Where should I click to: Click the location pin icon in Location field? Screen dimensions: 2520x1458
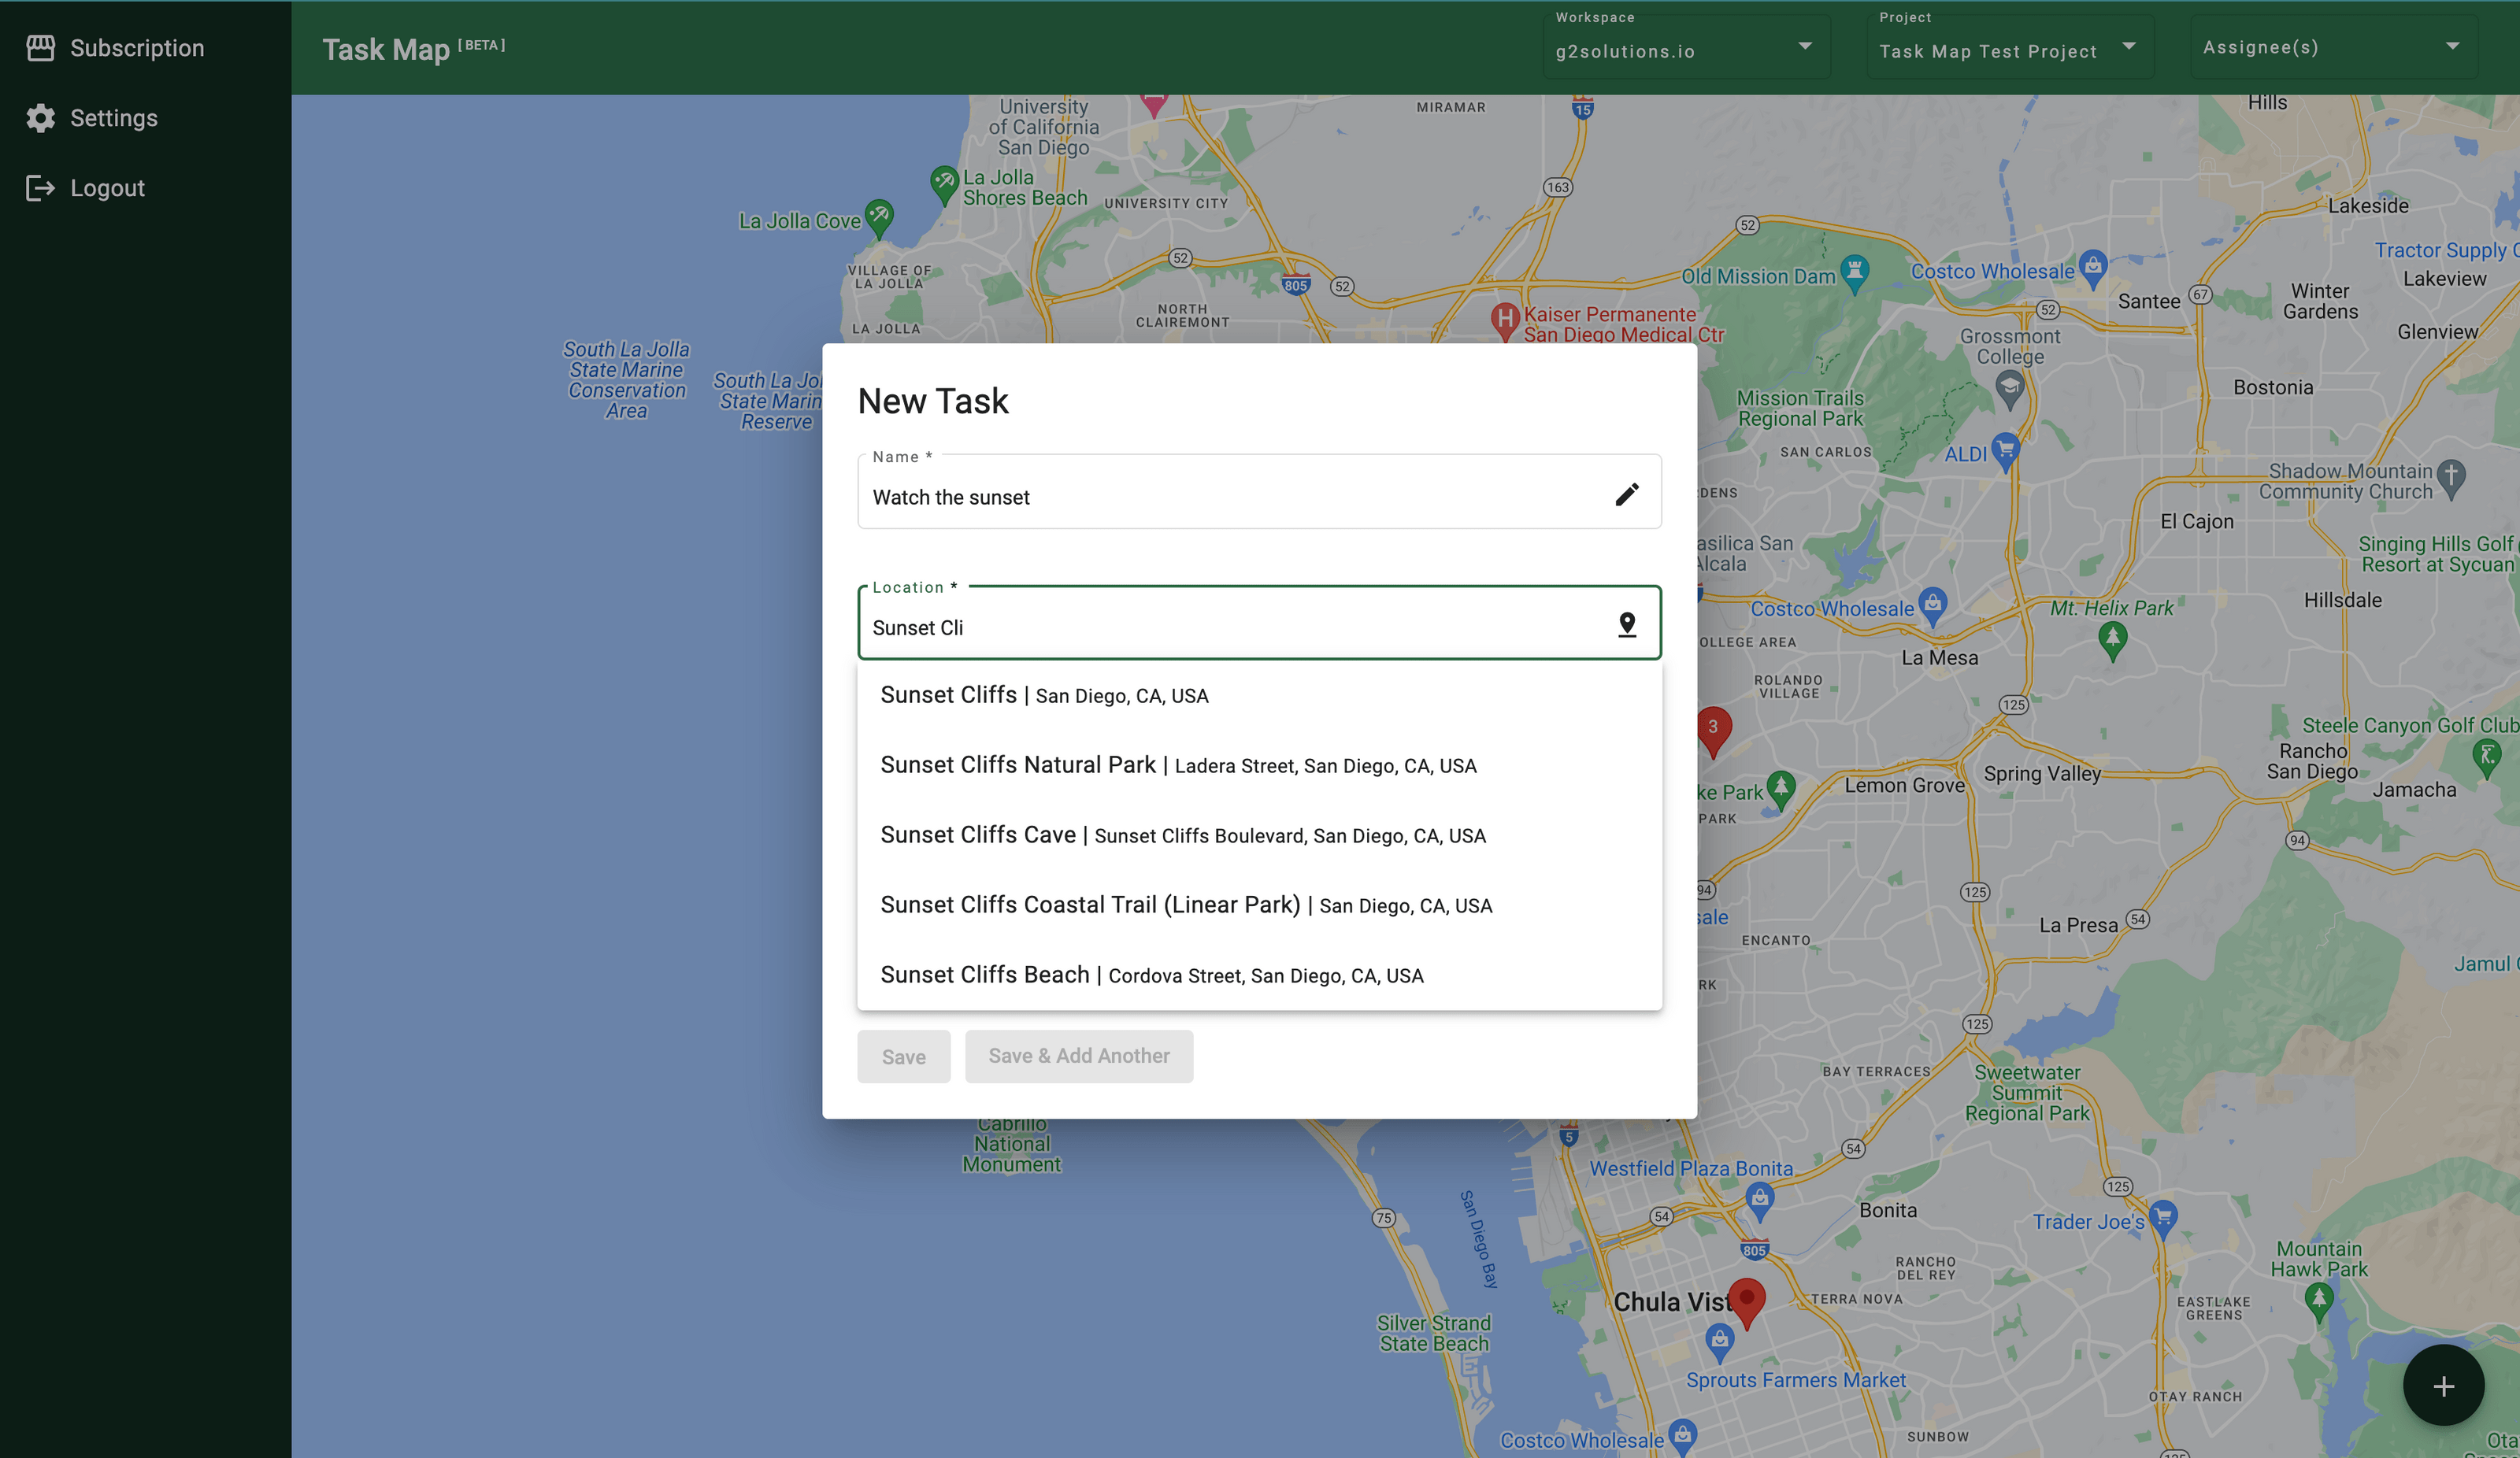click(1627, 623)
